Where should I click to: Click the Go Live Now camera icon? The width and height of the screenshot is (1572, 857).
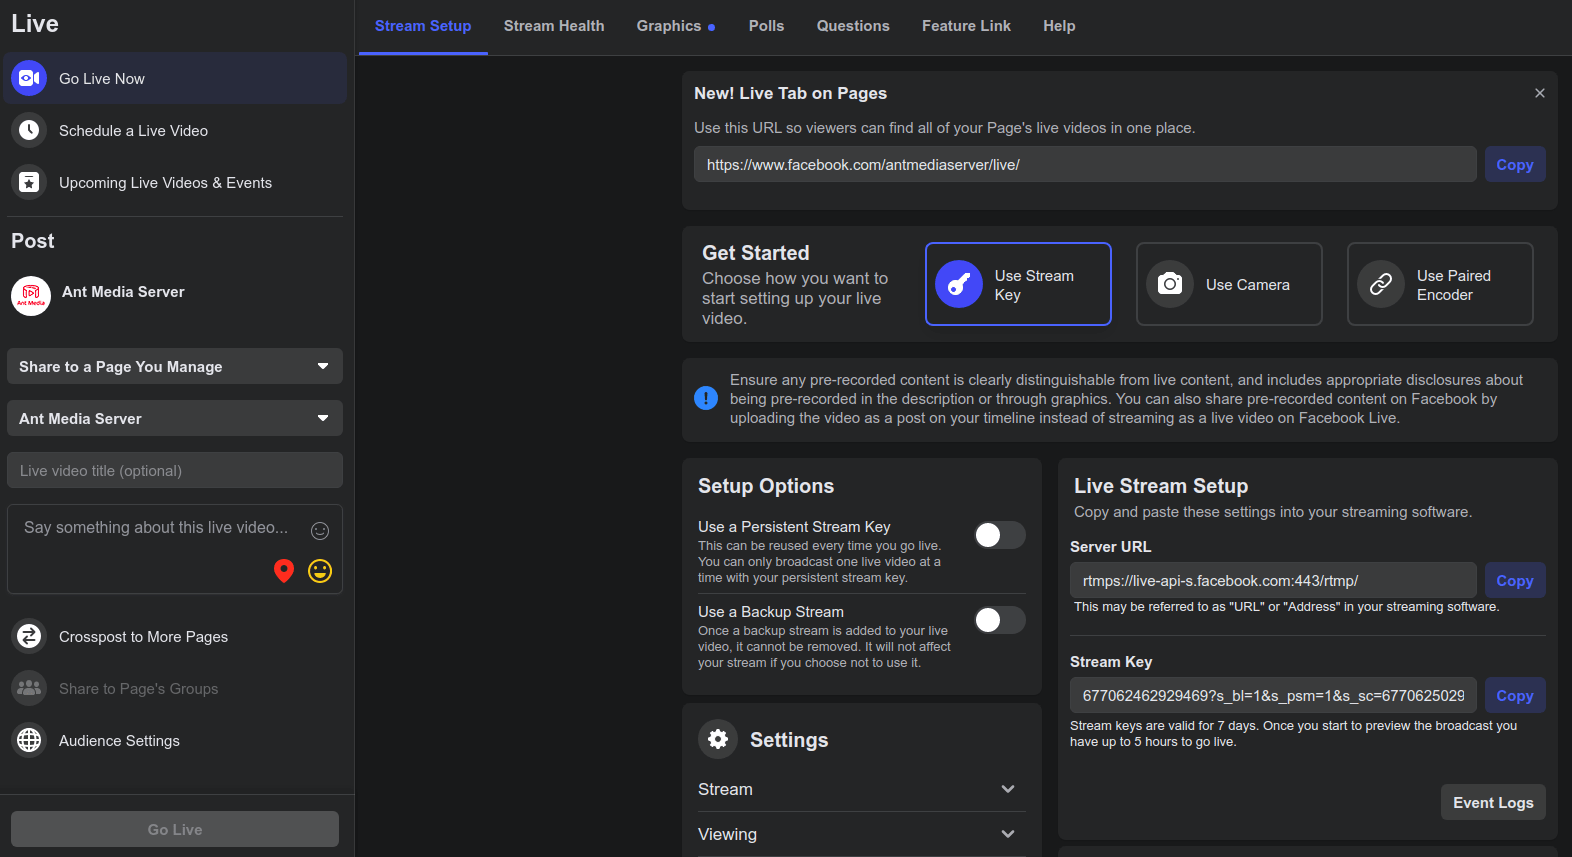(29, 78)
